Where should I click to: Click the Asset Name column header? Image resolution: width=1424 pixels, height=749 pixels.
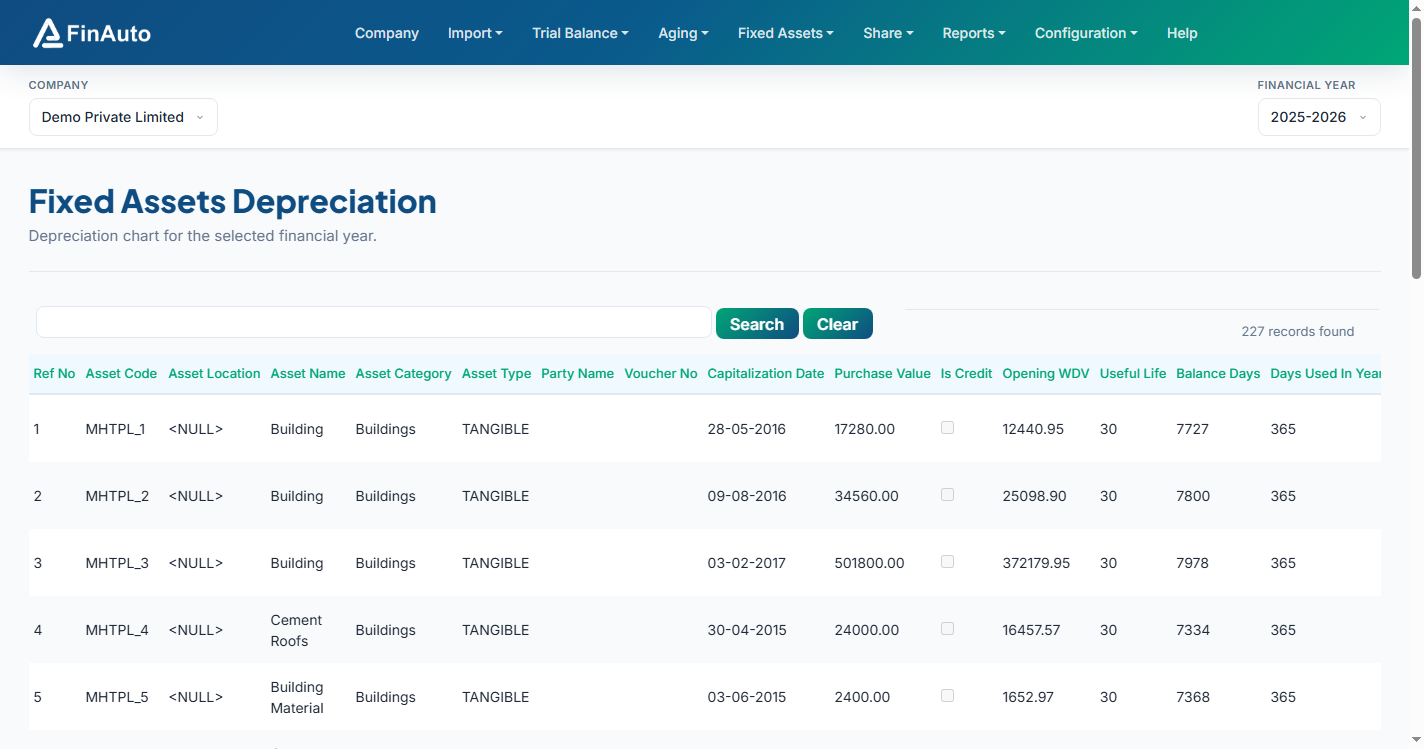click(308, 373)
